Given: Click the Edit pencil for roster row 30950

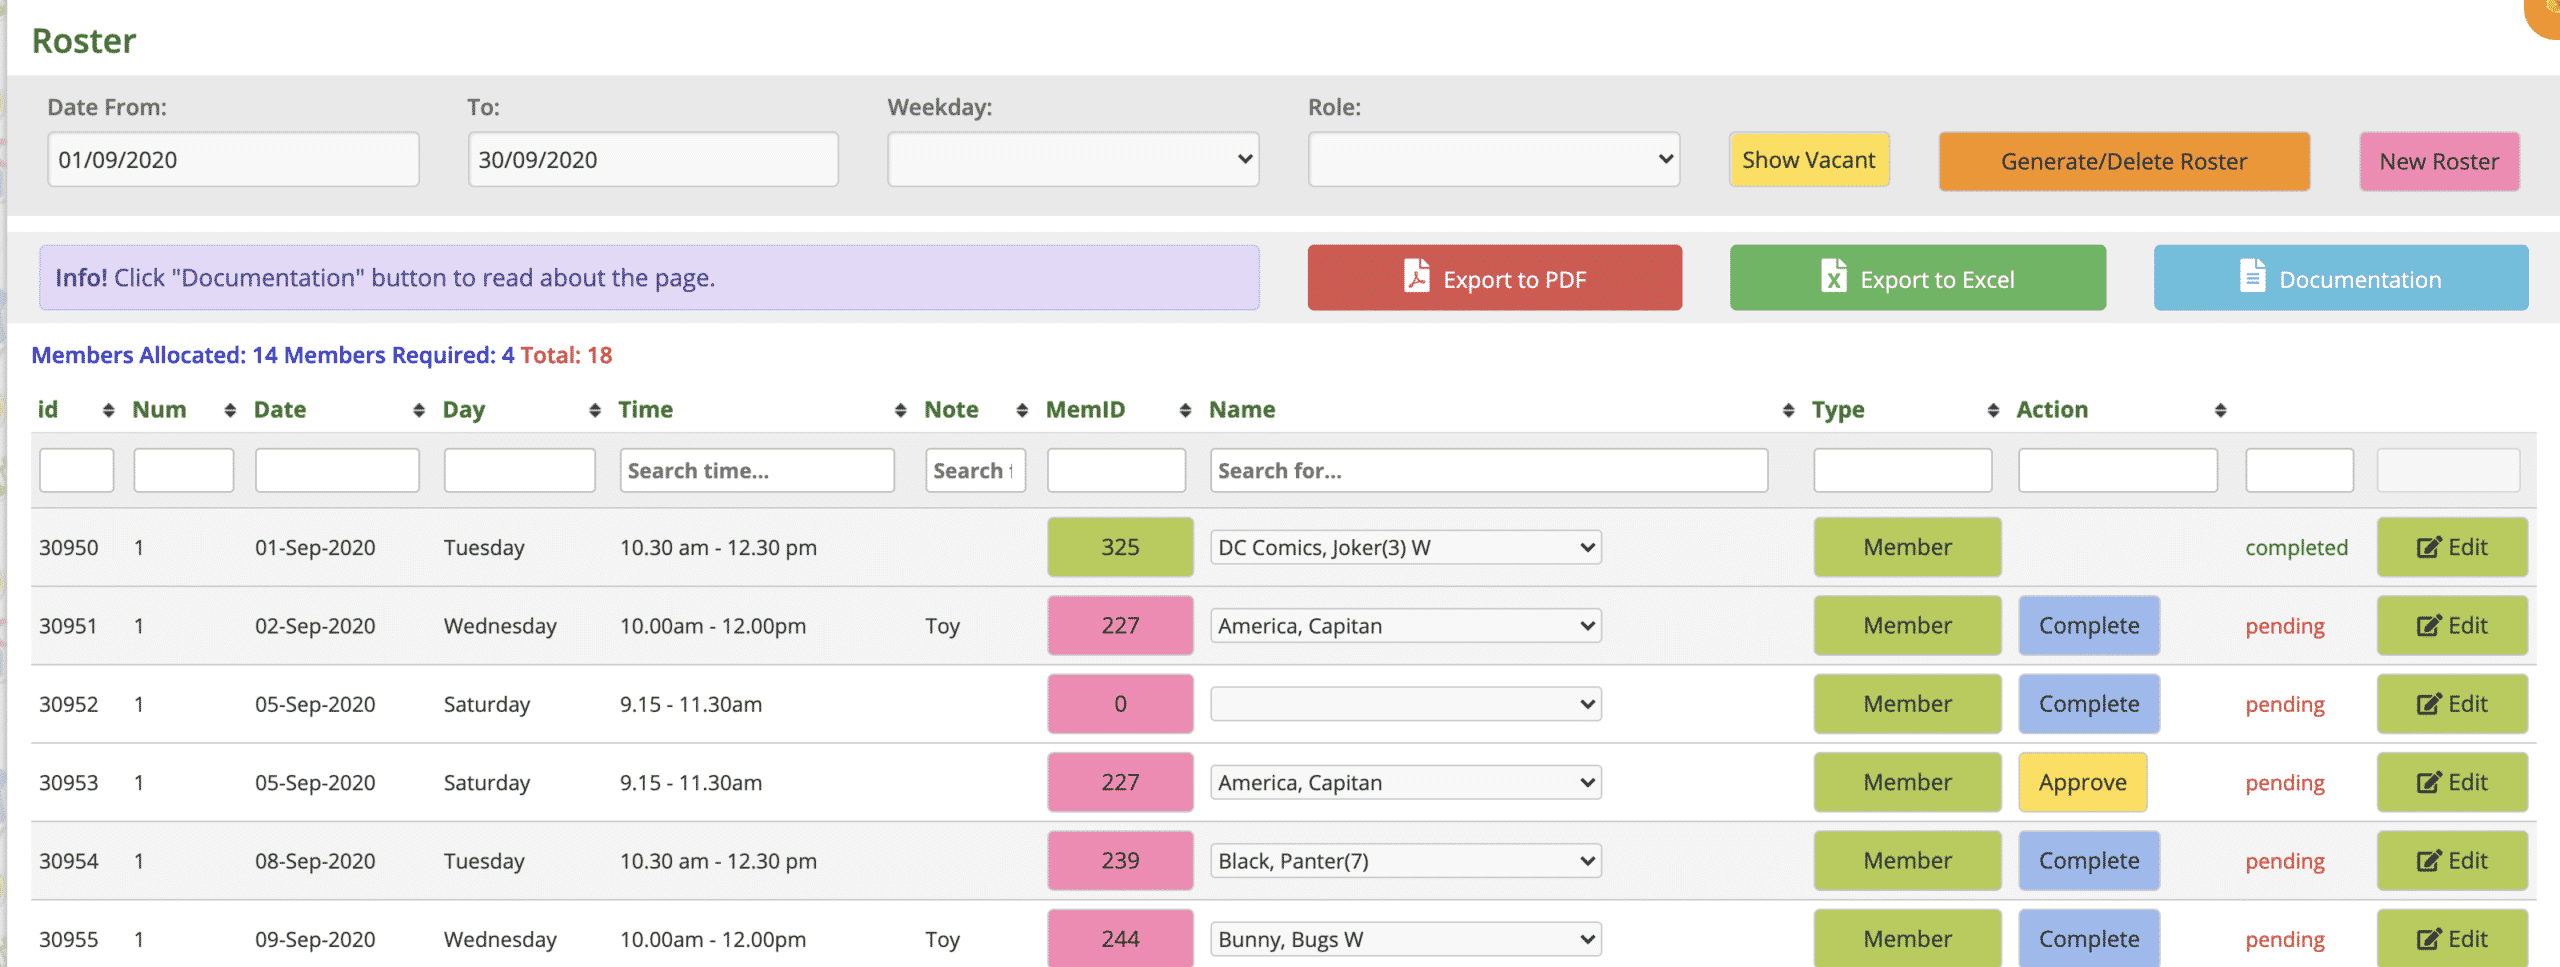Looking at the screenshot, I should coord(2428,547).
